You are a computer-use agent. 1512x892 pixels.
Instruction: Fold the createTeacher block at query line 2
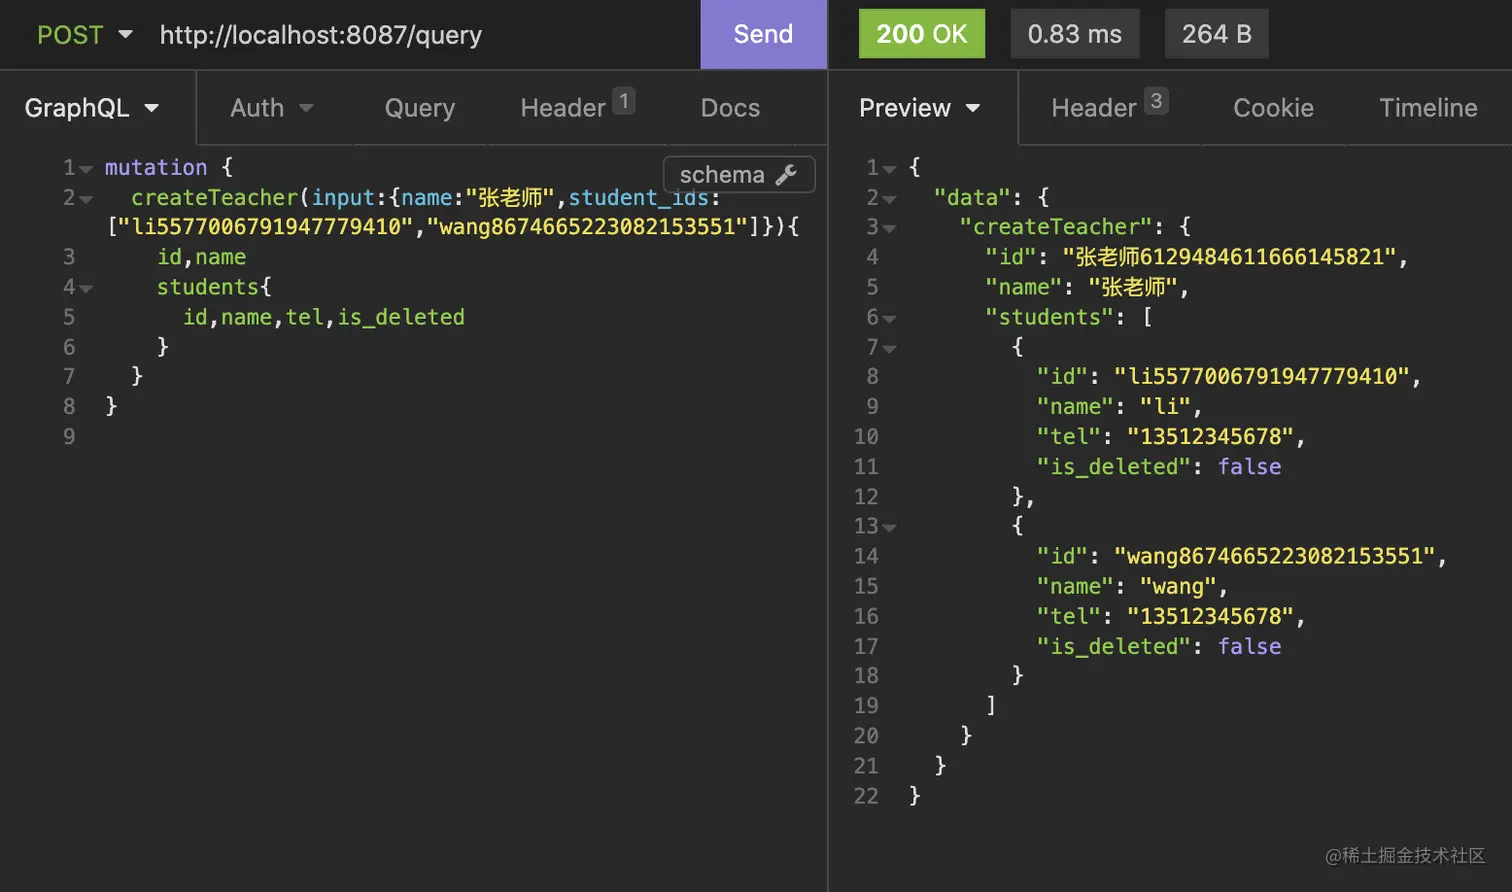86,199
